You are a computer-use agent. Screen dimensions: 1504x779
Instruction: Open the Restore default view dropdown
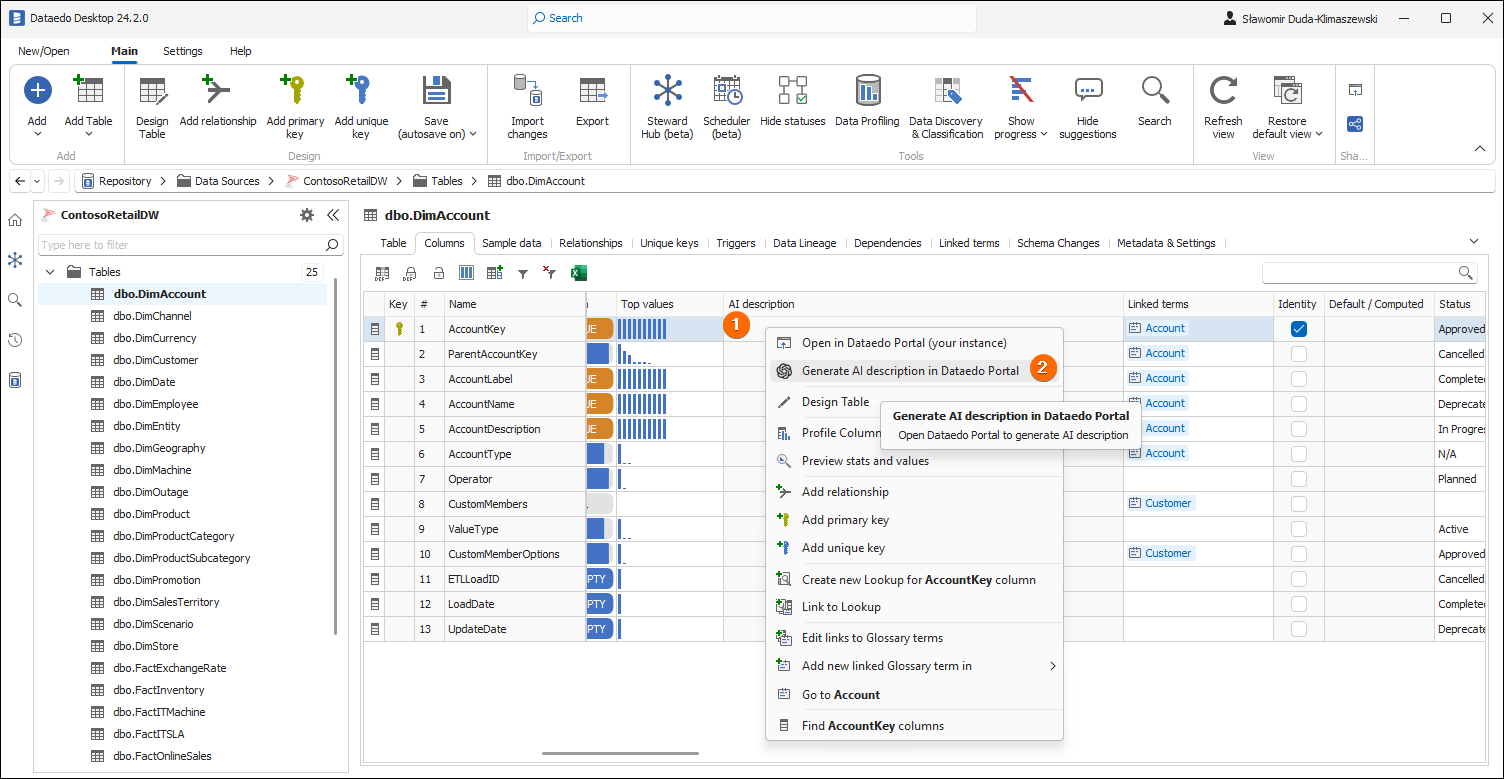point(1319,134)
